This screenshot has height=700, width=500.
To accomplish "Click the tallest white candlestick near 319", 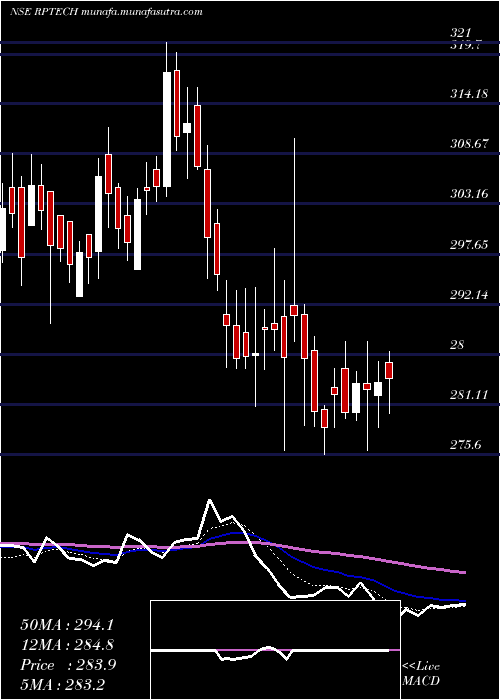I will pos(167,129).
